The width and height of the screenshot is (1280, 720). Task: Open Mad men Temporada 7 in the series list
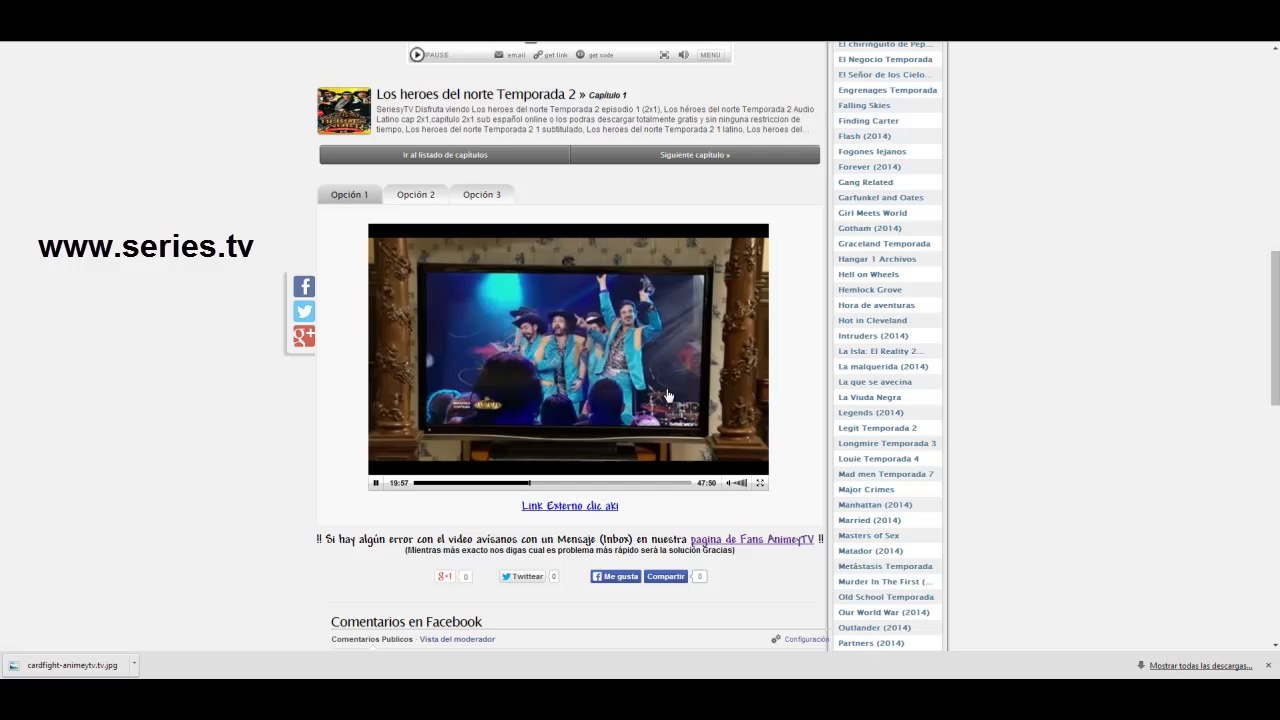[x=885, y=475]
